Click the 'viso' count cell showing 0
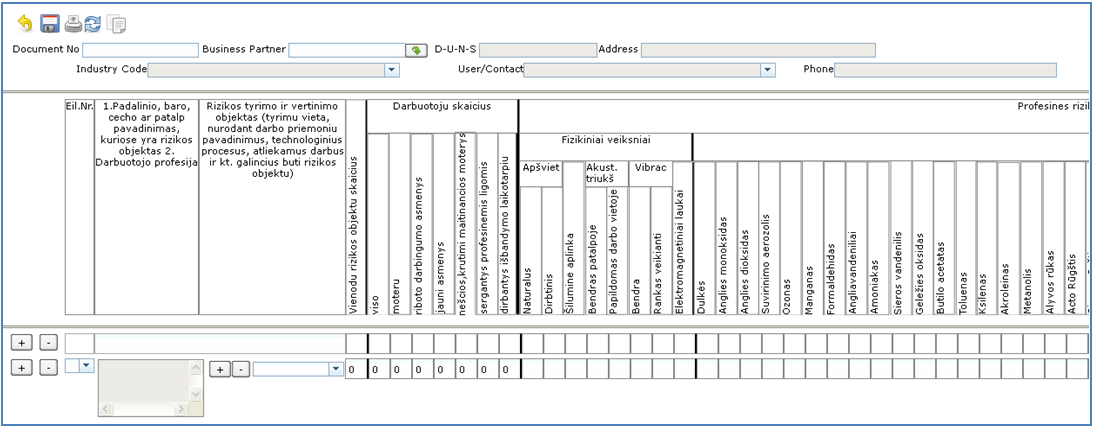This screenshot has width=1093, height=428. click(x=376, y=370)
